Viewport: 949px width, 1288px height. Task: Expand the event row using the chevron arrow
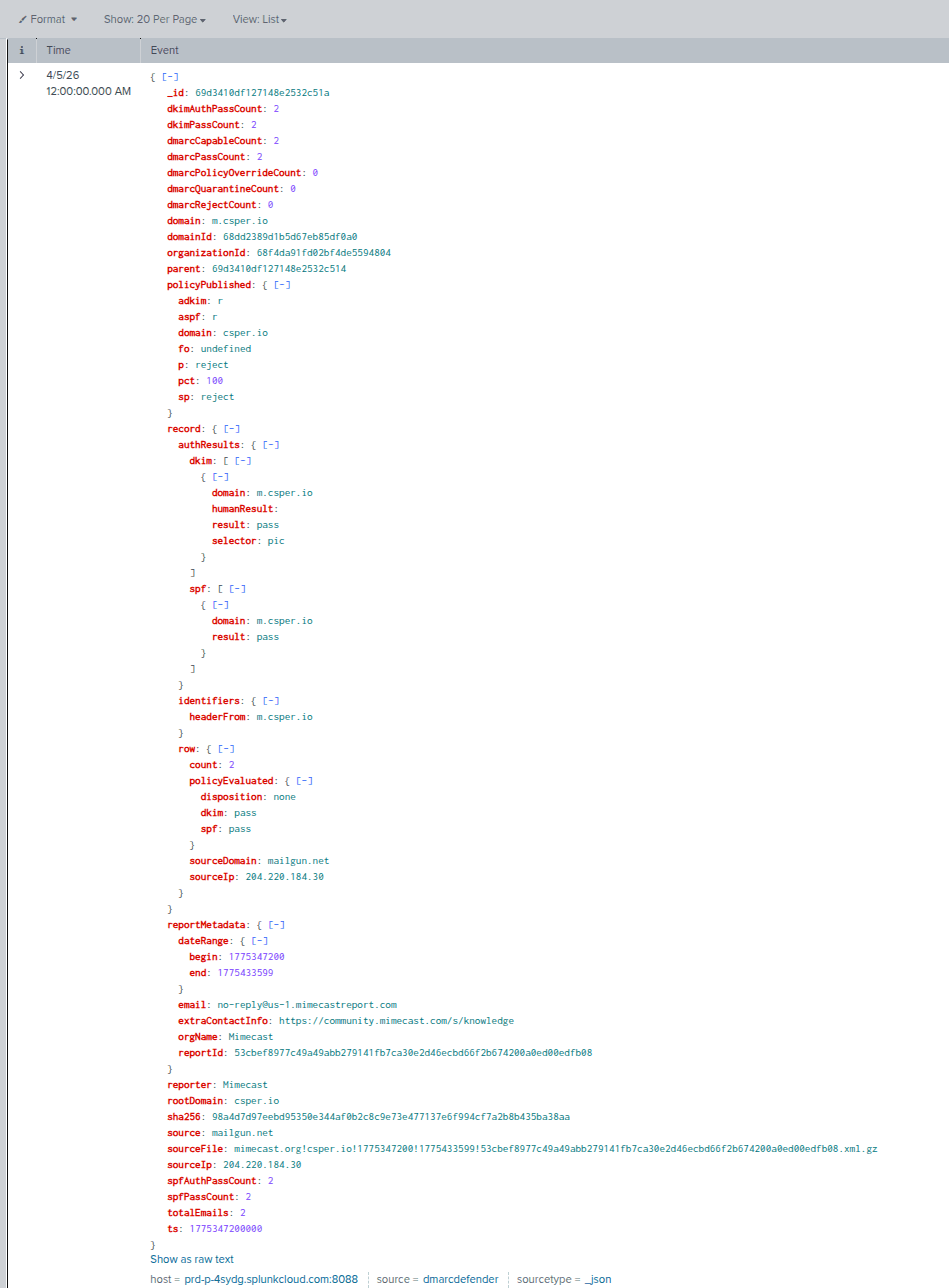(21, 74)
